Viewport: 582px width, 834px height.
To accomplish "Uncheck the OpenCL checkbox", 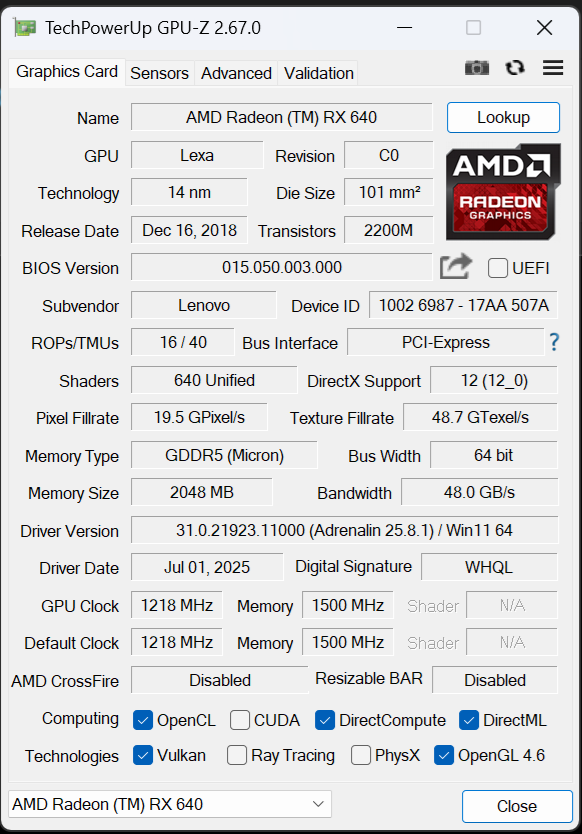I will 143,719.
